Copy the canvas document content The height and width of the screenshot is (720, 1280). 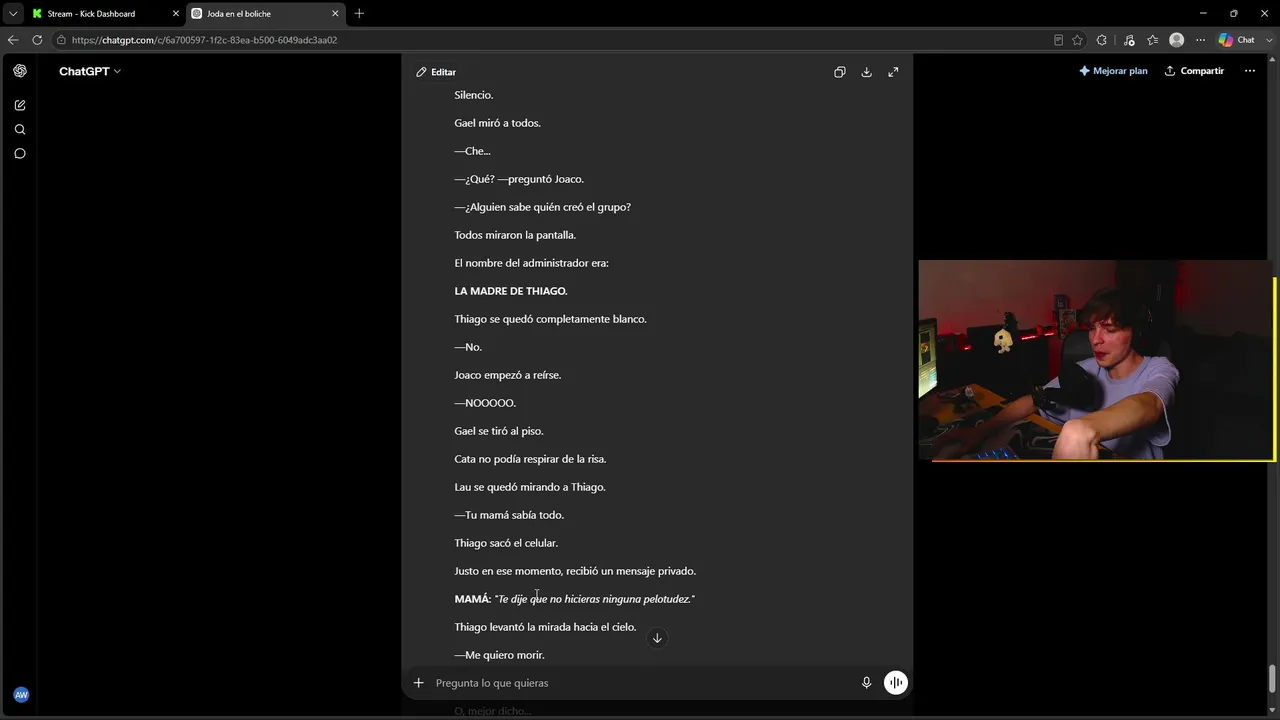[x=840, y=72]
